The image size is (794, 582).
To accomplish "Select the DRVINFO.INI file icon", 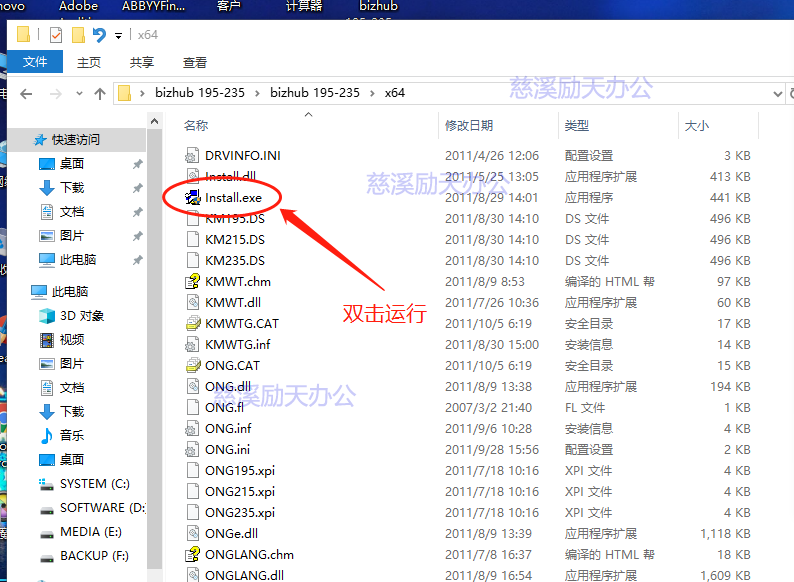I will (x=194, y=156).
